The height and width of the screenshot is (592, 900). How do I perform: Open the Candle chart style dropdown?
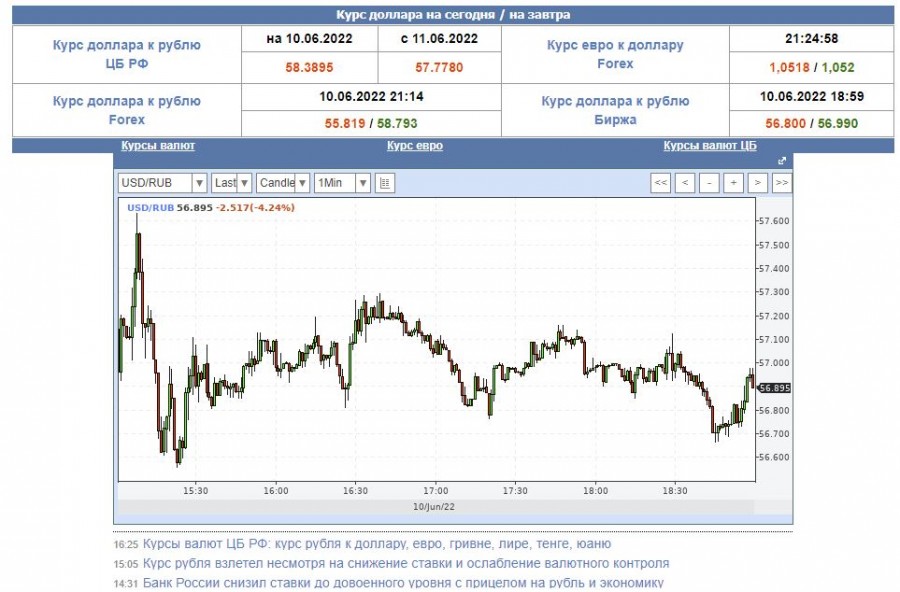click(283, 183)
